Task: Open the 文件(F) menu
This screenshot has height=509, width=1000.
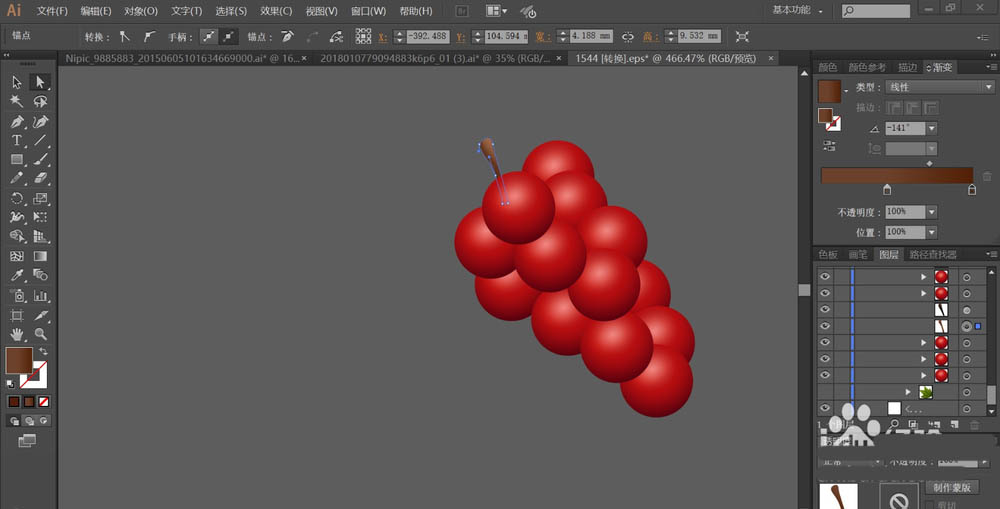Action: point(52,11)
